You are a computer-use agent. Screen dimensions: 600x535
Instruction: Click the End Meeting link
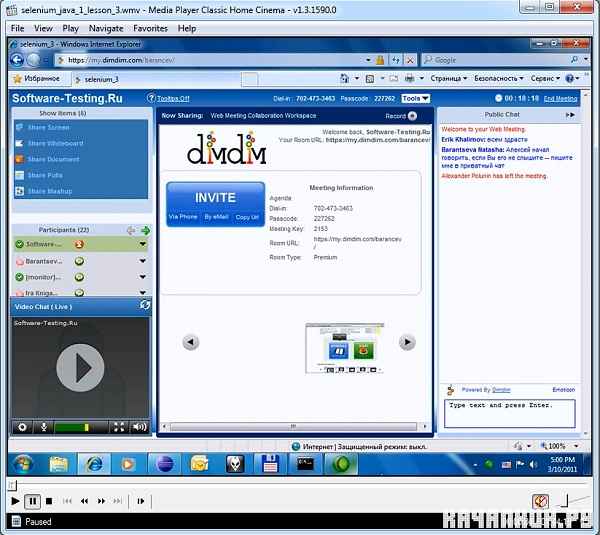coord(560,99)
